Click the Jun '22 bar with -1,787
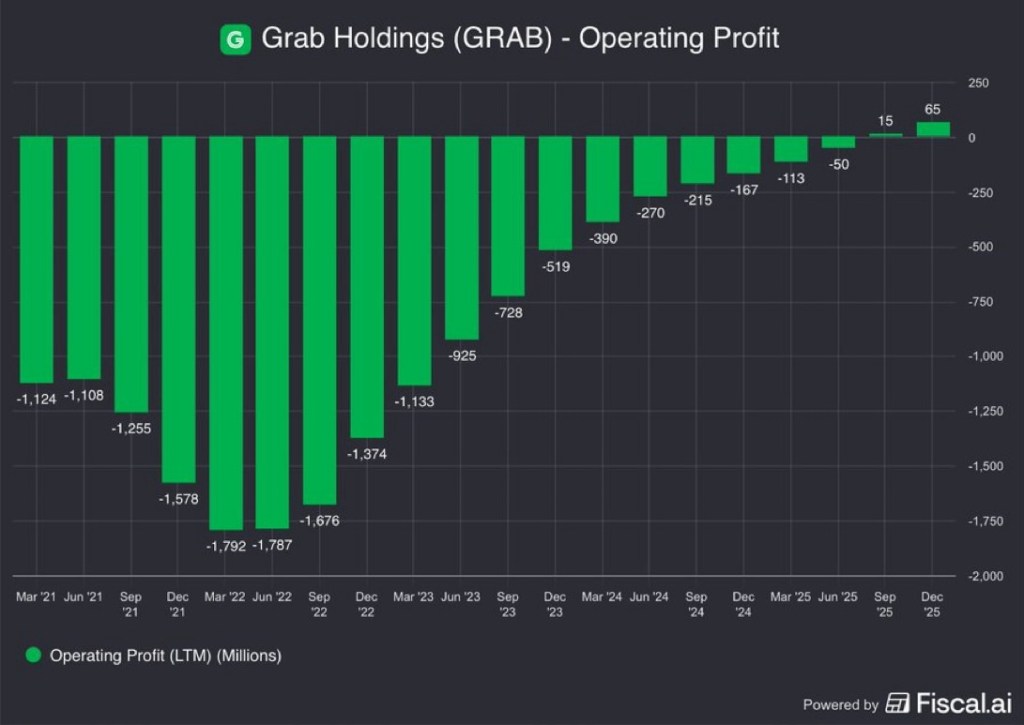1024x725 pixels. click(272, 332)
